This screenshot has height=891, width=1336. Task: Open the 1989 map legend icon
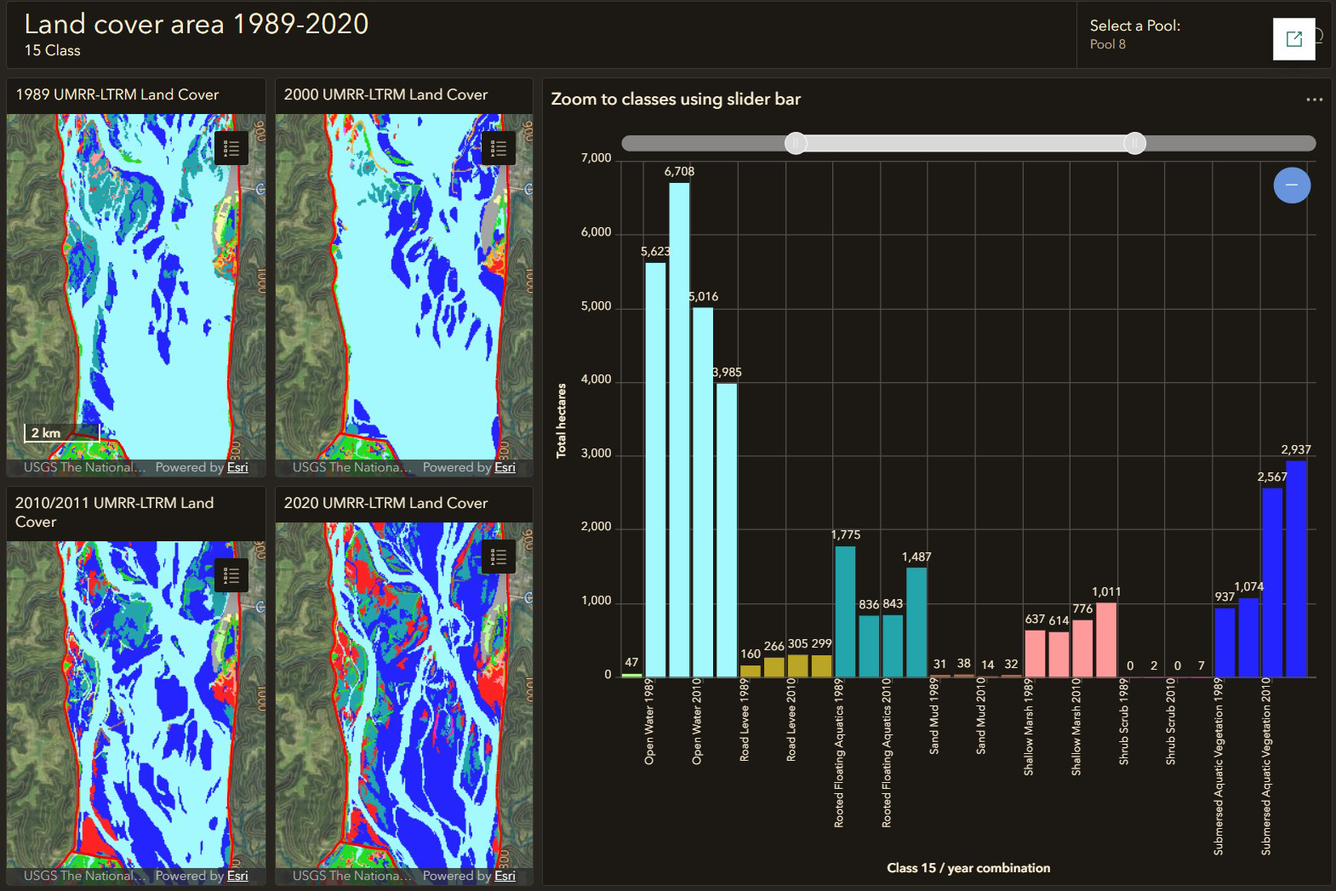232,149
